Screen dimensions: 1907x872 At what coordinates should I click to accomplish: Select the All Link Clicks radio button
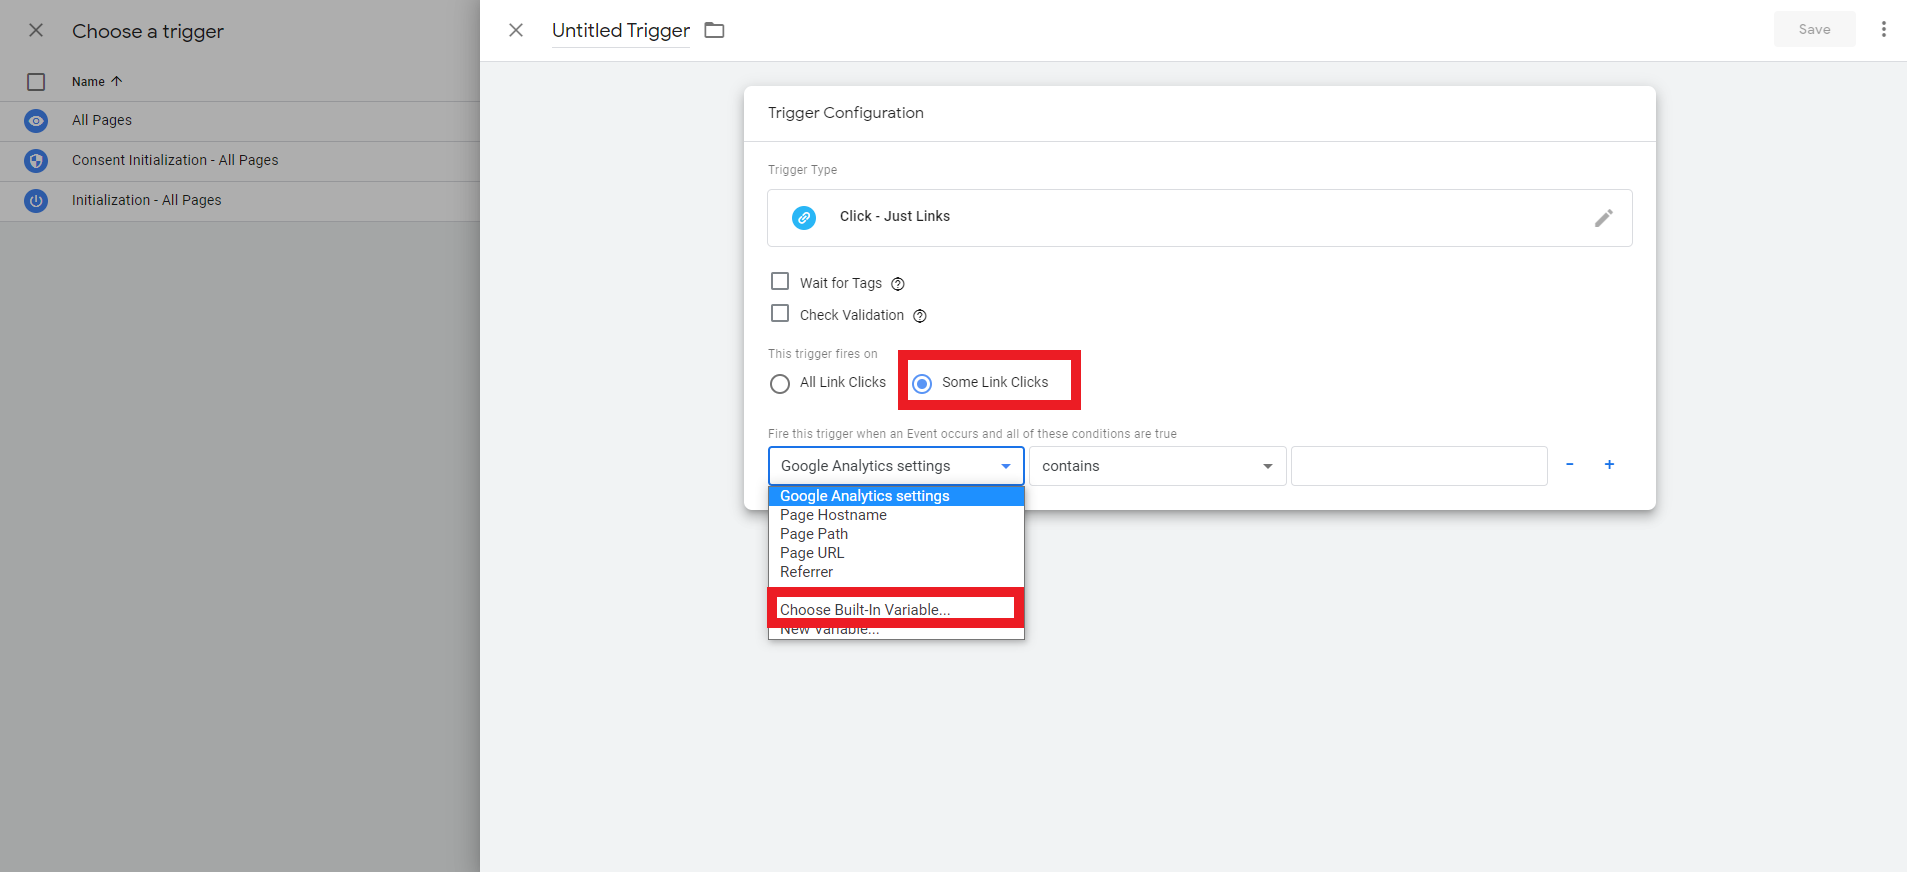point(780,384)
